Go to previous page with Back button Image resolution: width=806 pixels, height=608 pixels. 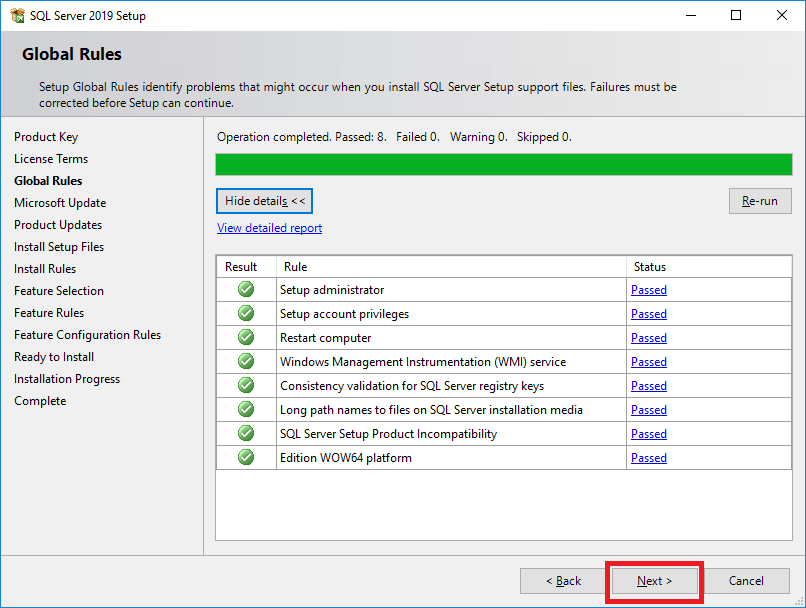(563, 581)
